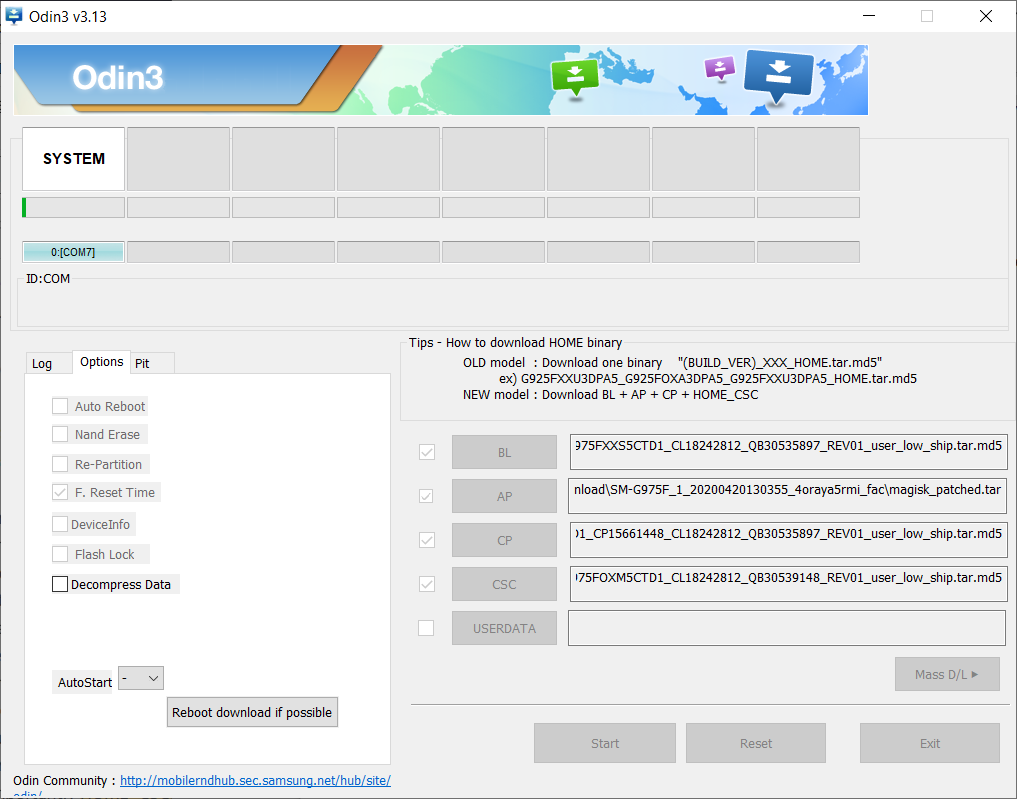This screenshot has height=799, width=1017.
Task: Minimize the Odin3 window
Action: 869,16
